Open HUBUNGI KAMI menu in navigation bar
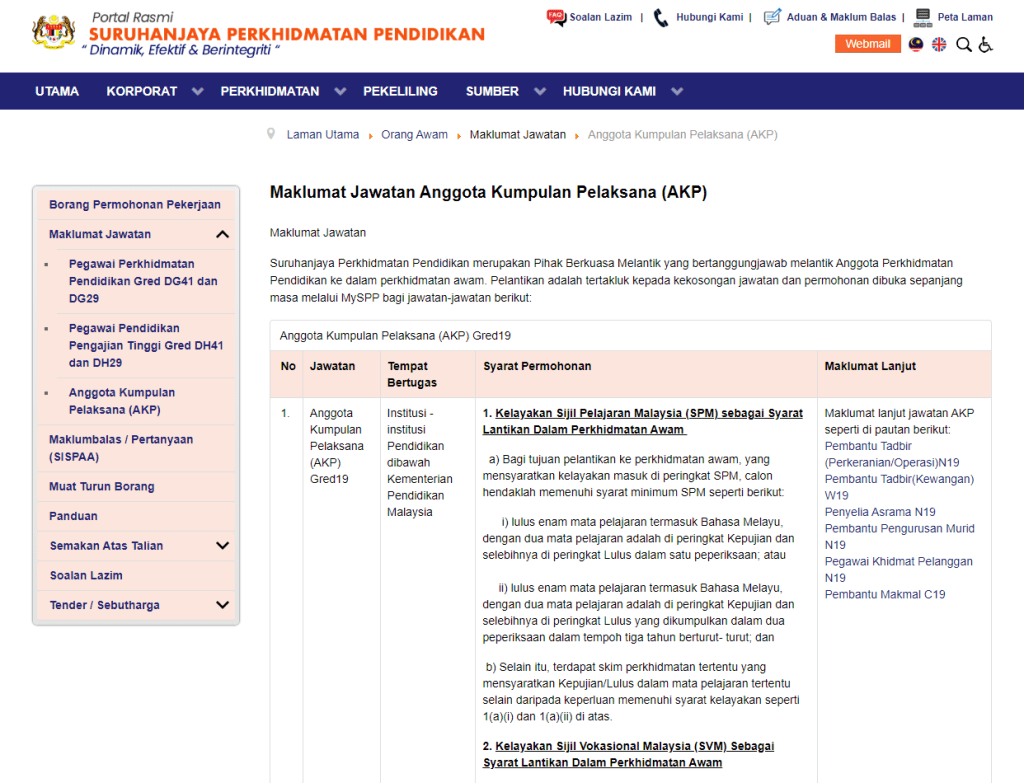 click(x=609, y=91)
